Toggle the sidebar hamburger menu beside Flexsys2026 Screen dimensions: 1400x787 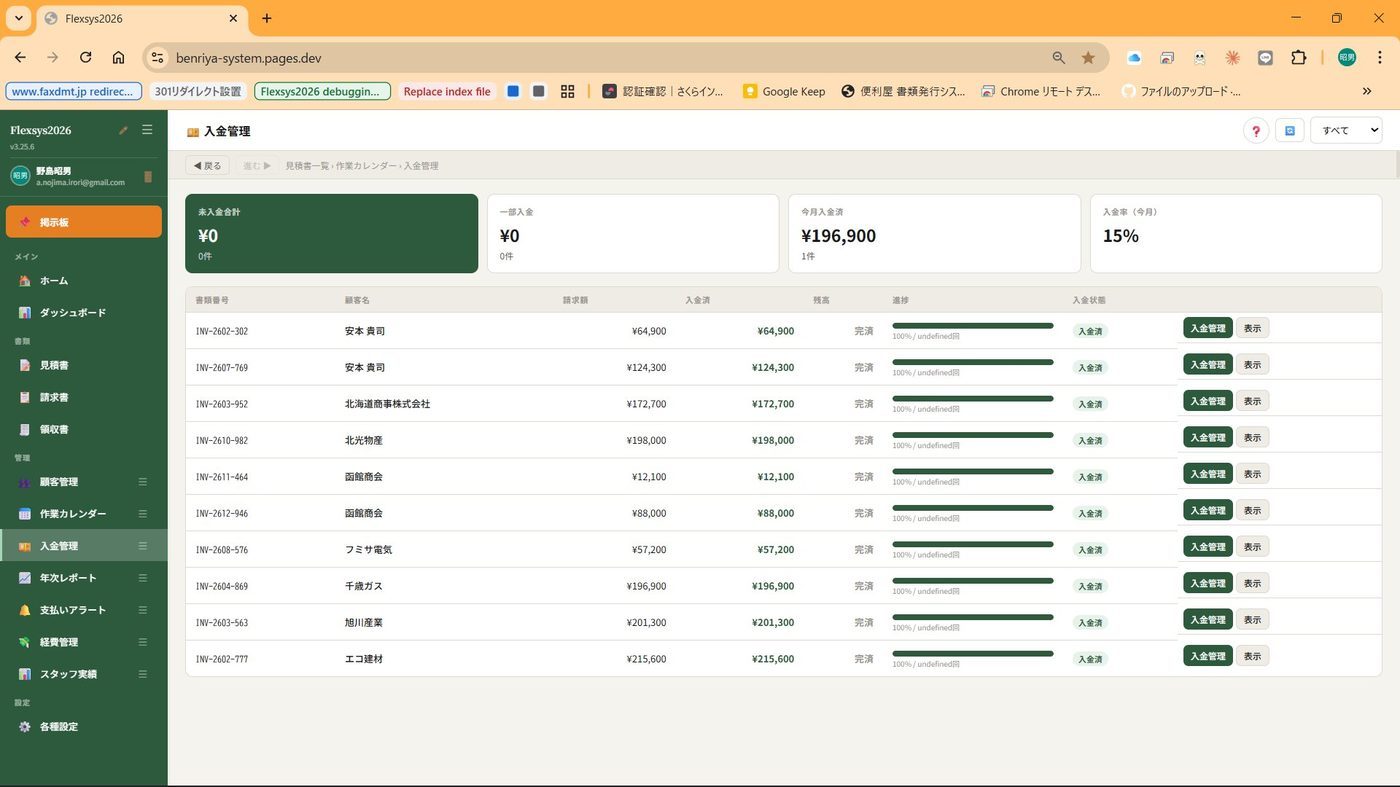(147, 130)
